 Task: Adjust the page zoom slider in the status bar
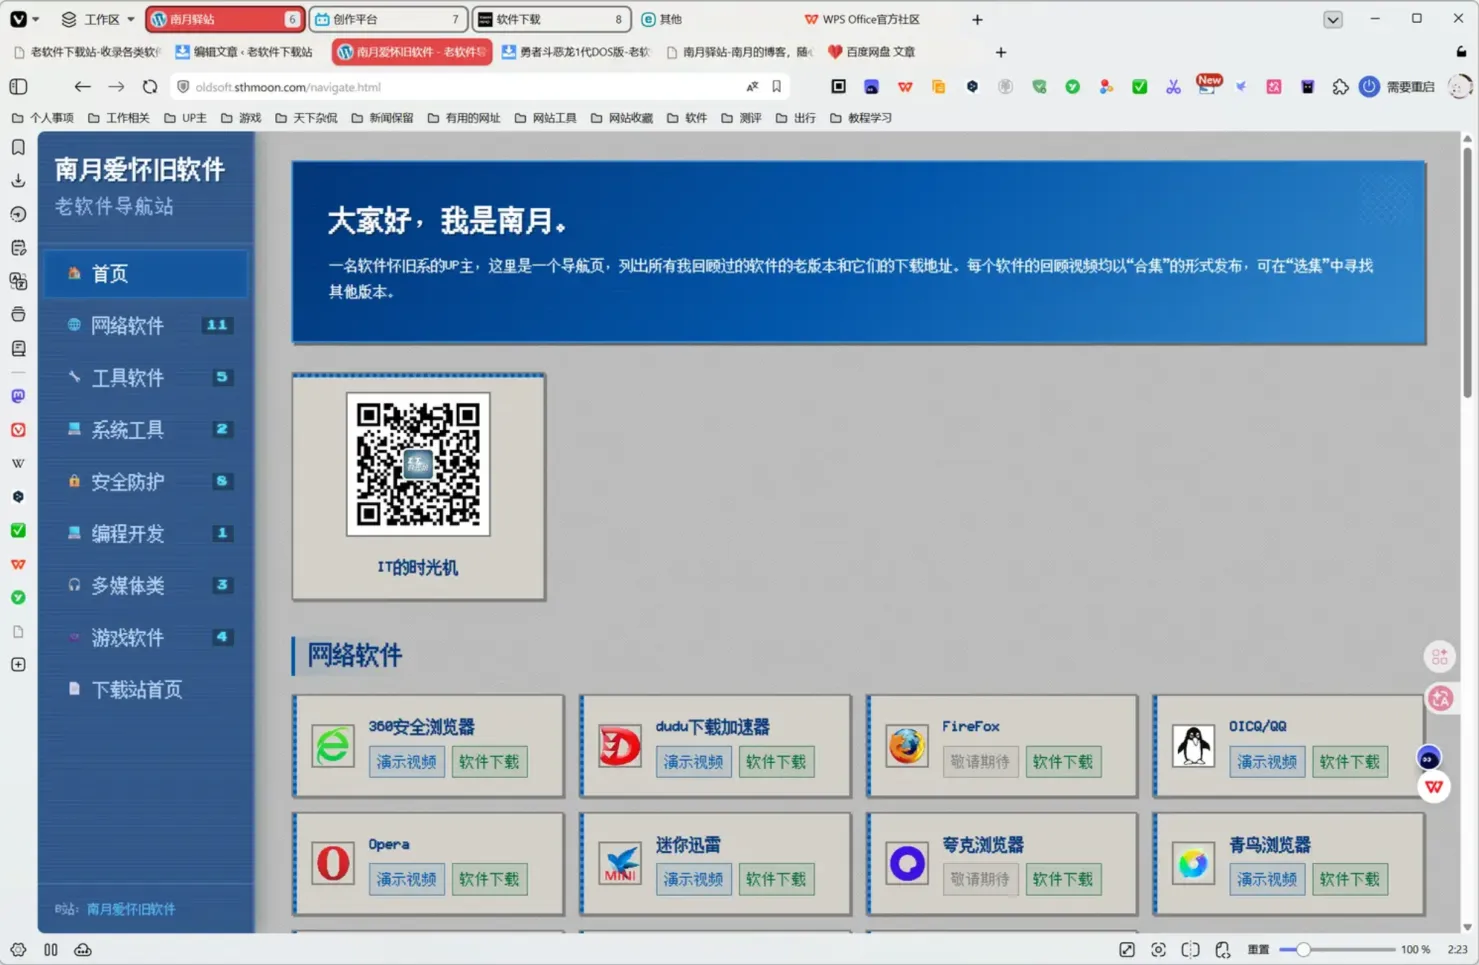pyautogui.click(x=1337, y=949)
